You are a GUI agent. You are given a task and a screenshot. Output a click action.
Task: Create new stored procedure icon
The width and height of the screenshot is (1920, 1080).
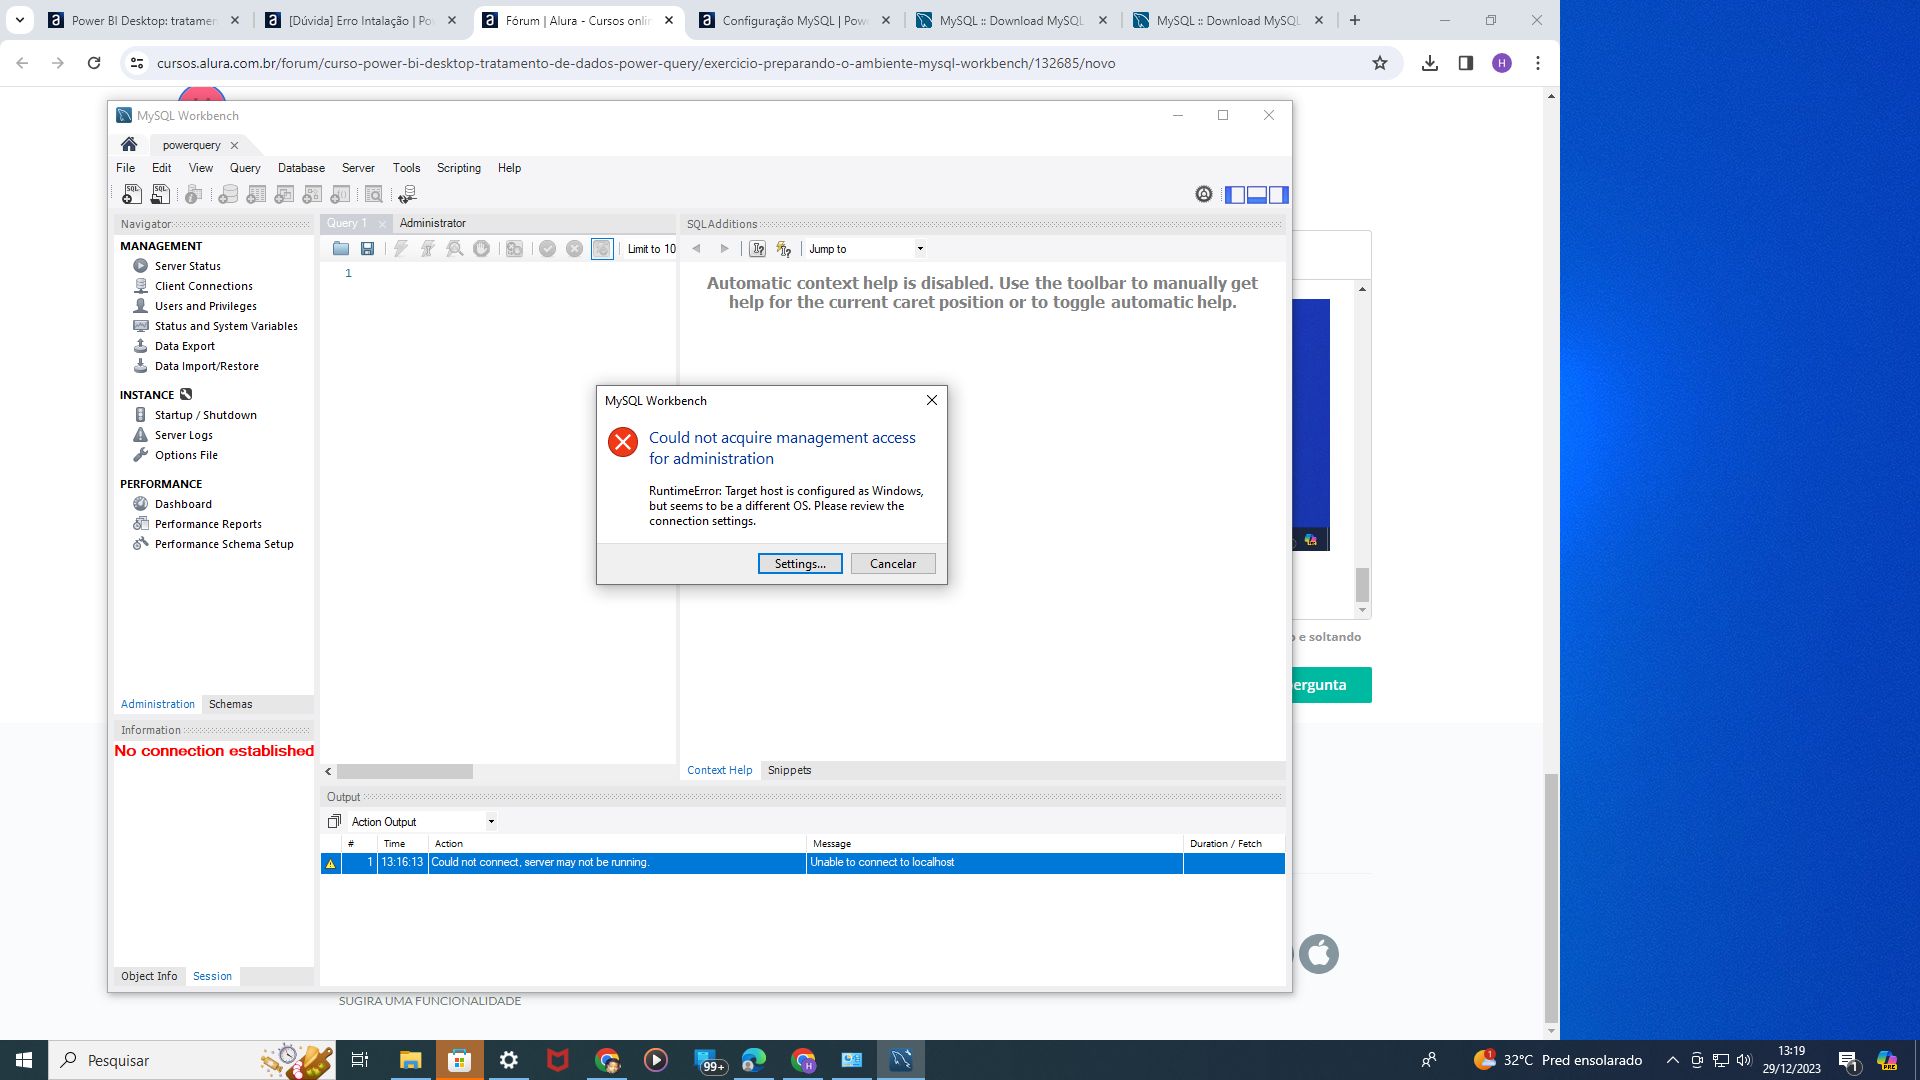point(312,195)
